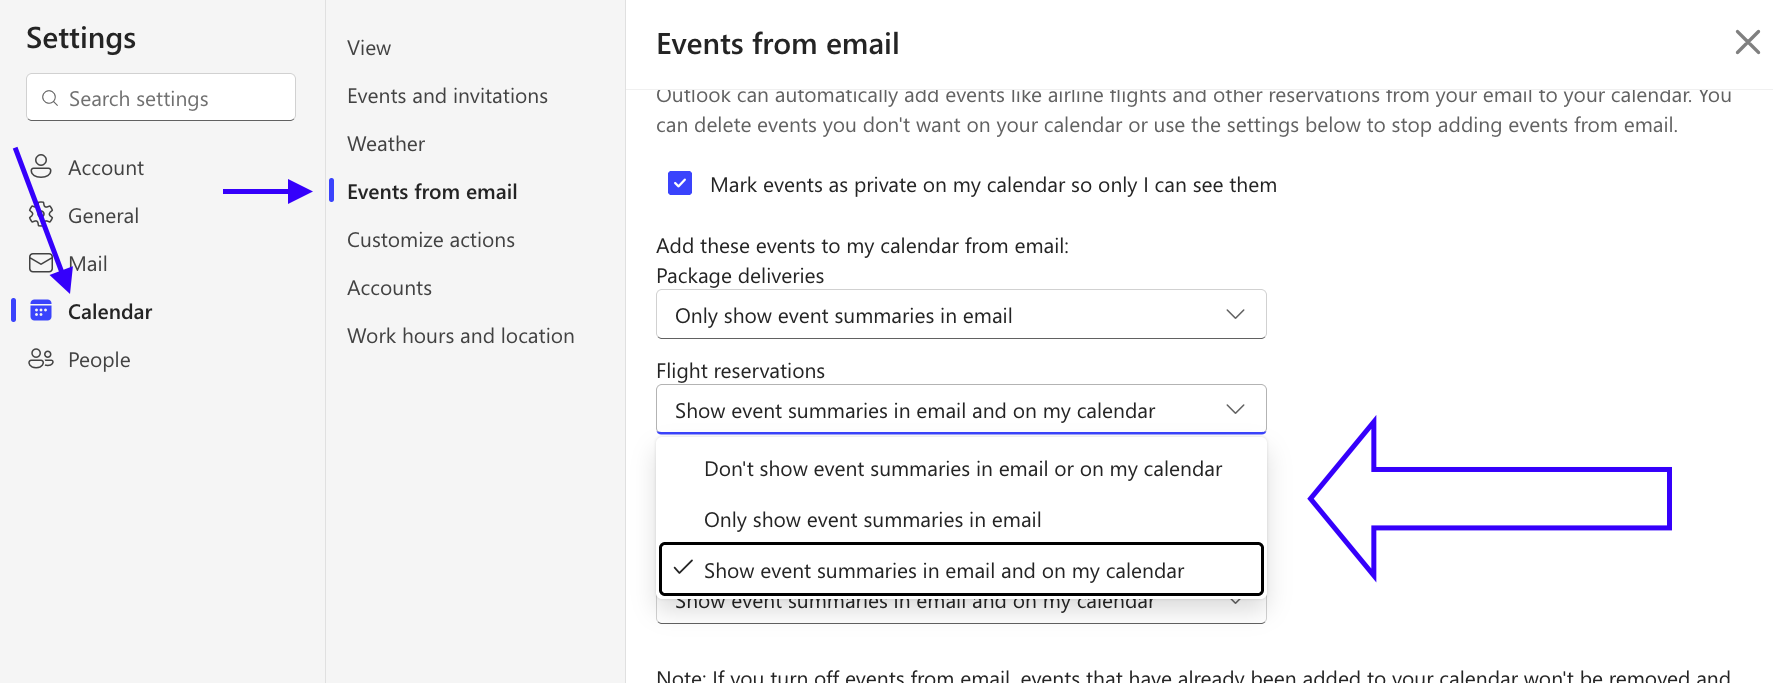1773x683 pixels.
Task: Open the Accounts calendar subsection
Action: coord(390,288)
